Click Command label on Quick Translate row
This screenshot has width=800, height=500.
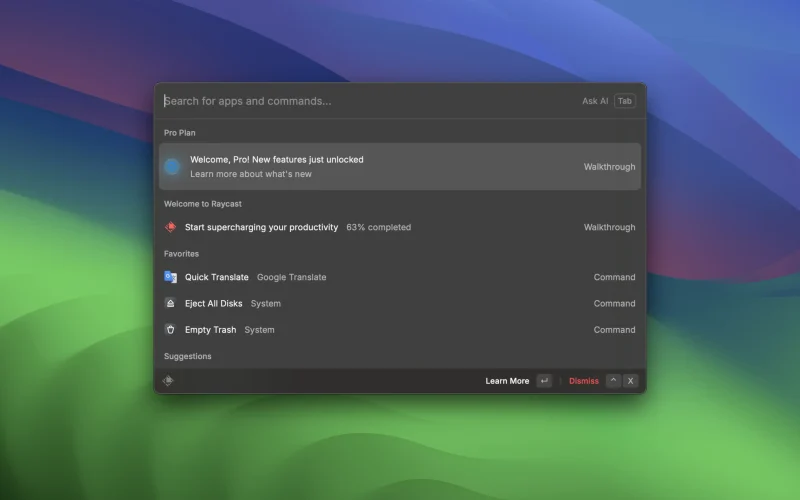(614, 277)
